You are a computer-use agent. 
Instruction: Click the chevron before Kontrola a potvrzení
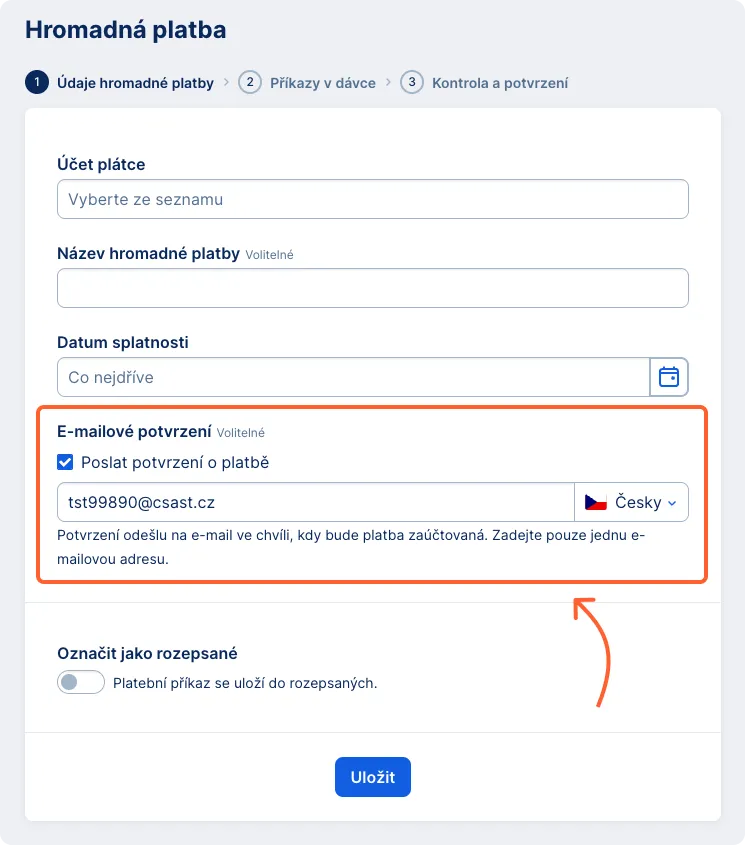(x=387, y=82)
